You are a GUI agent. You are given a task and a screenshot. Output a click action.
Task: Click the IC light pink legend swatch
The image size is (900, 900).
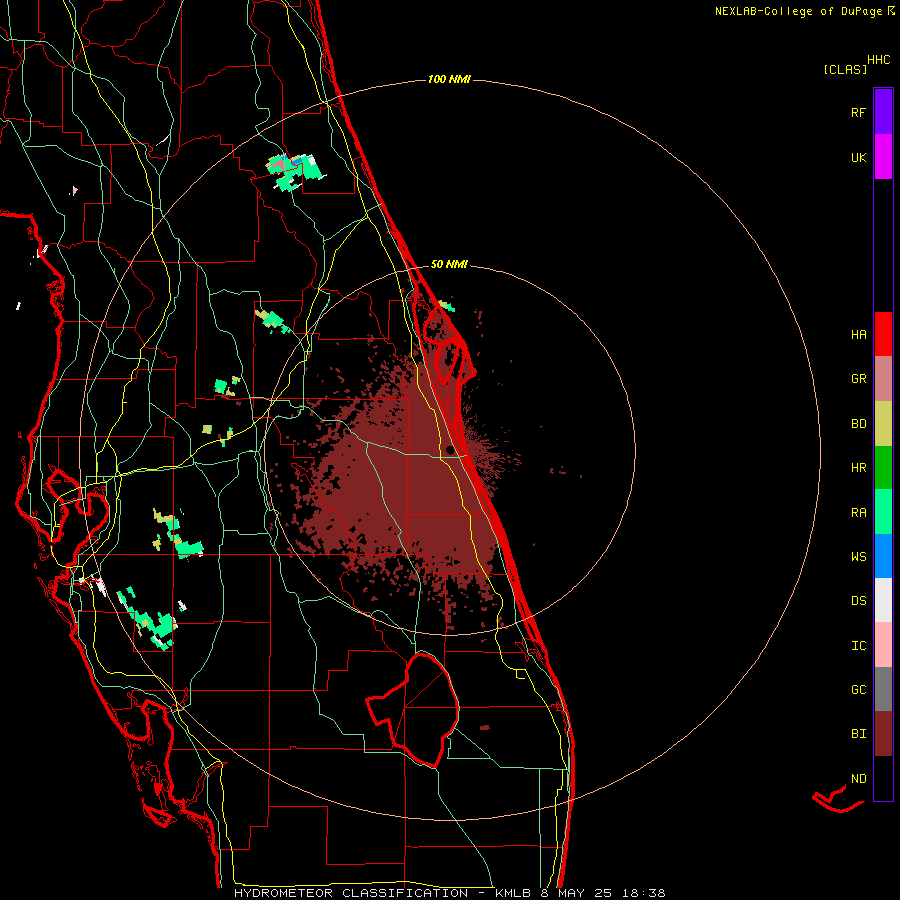[883, 645]
